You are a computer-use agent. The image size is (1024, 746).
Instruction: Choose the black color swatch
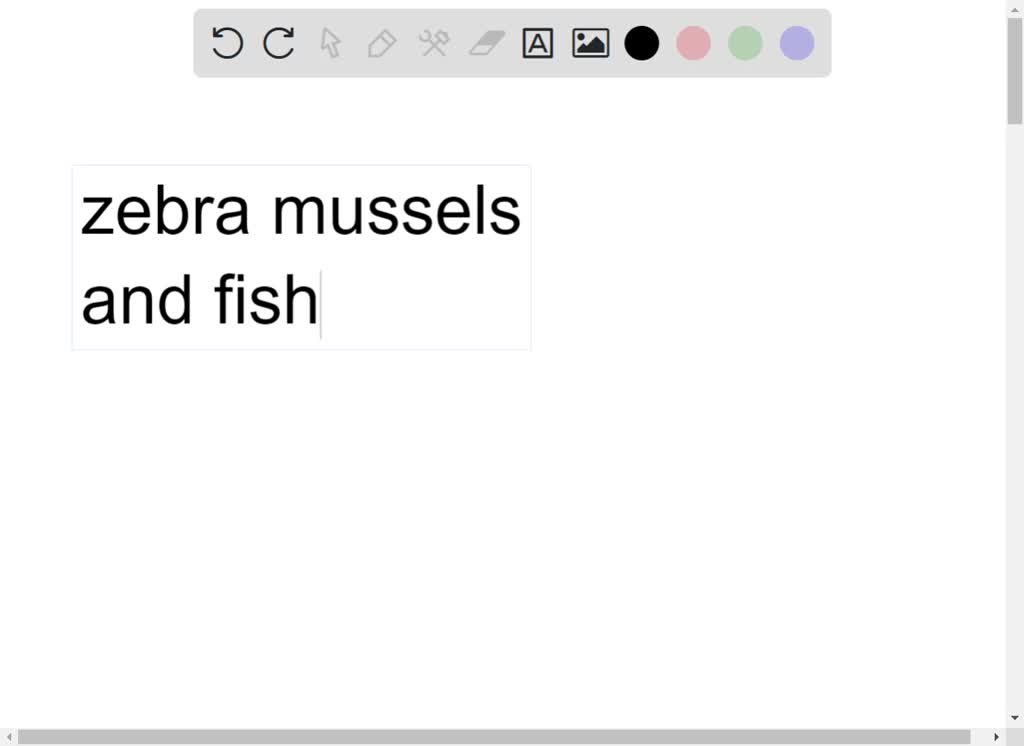click(642, 43)
